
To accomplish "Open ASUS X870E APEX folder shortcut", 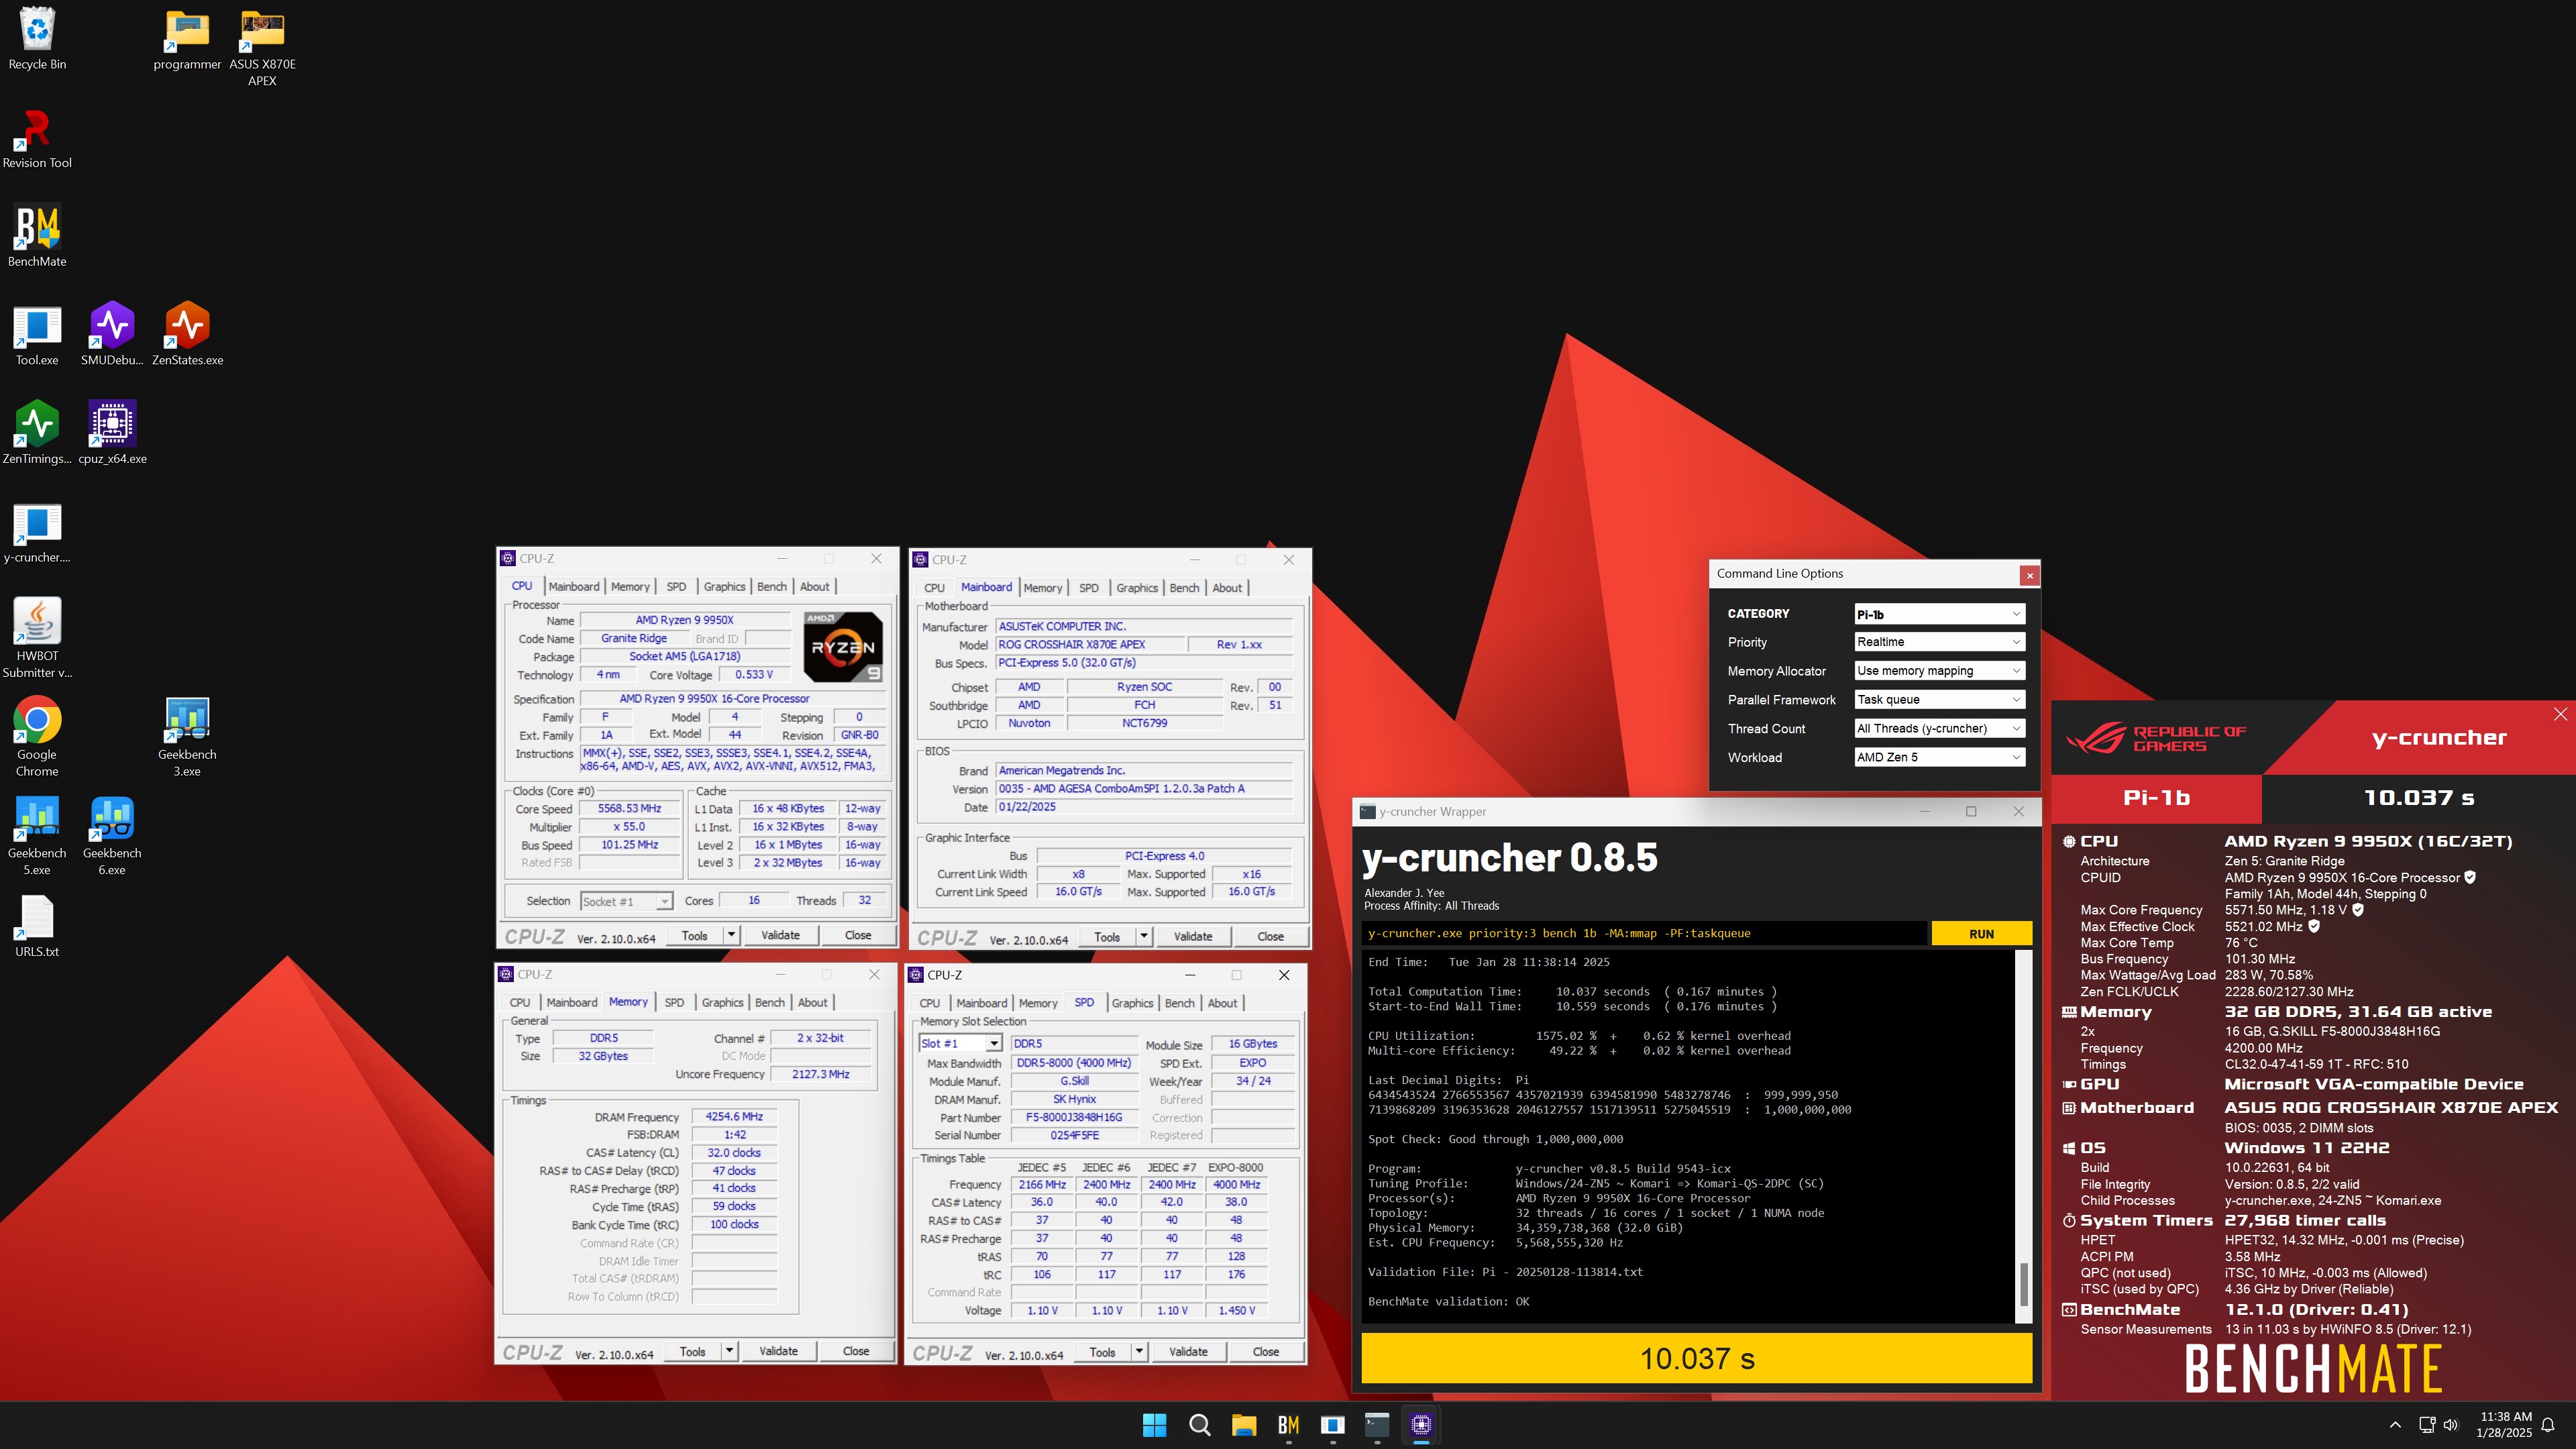I will point(262,48).
